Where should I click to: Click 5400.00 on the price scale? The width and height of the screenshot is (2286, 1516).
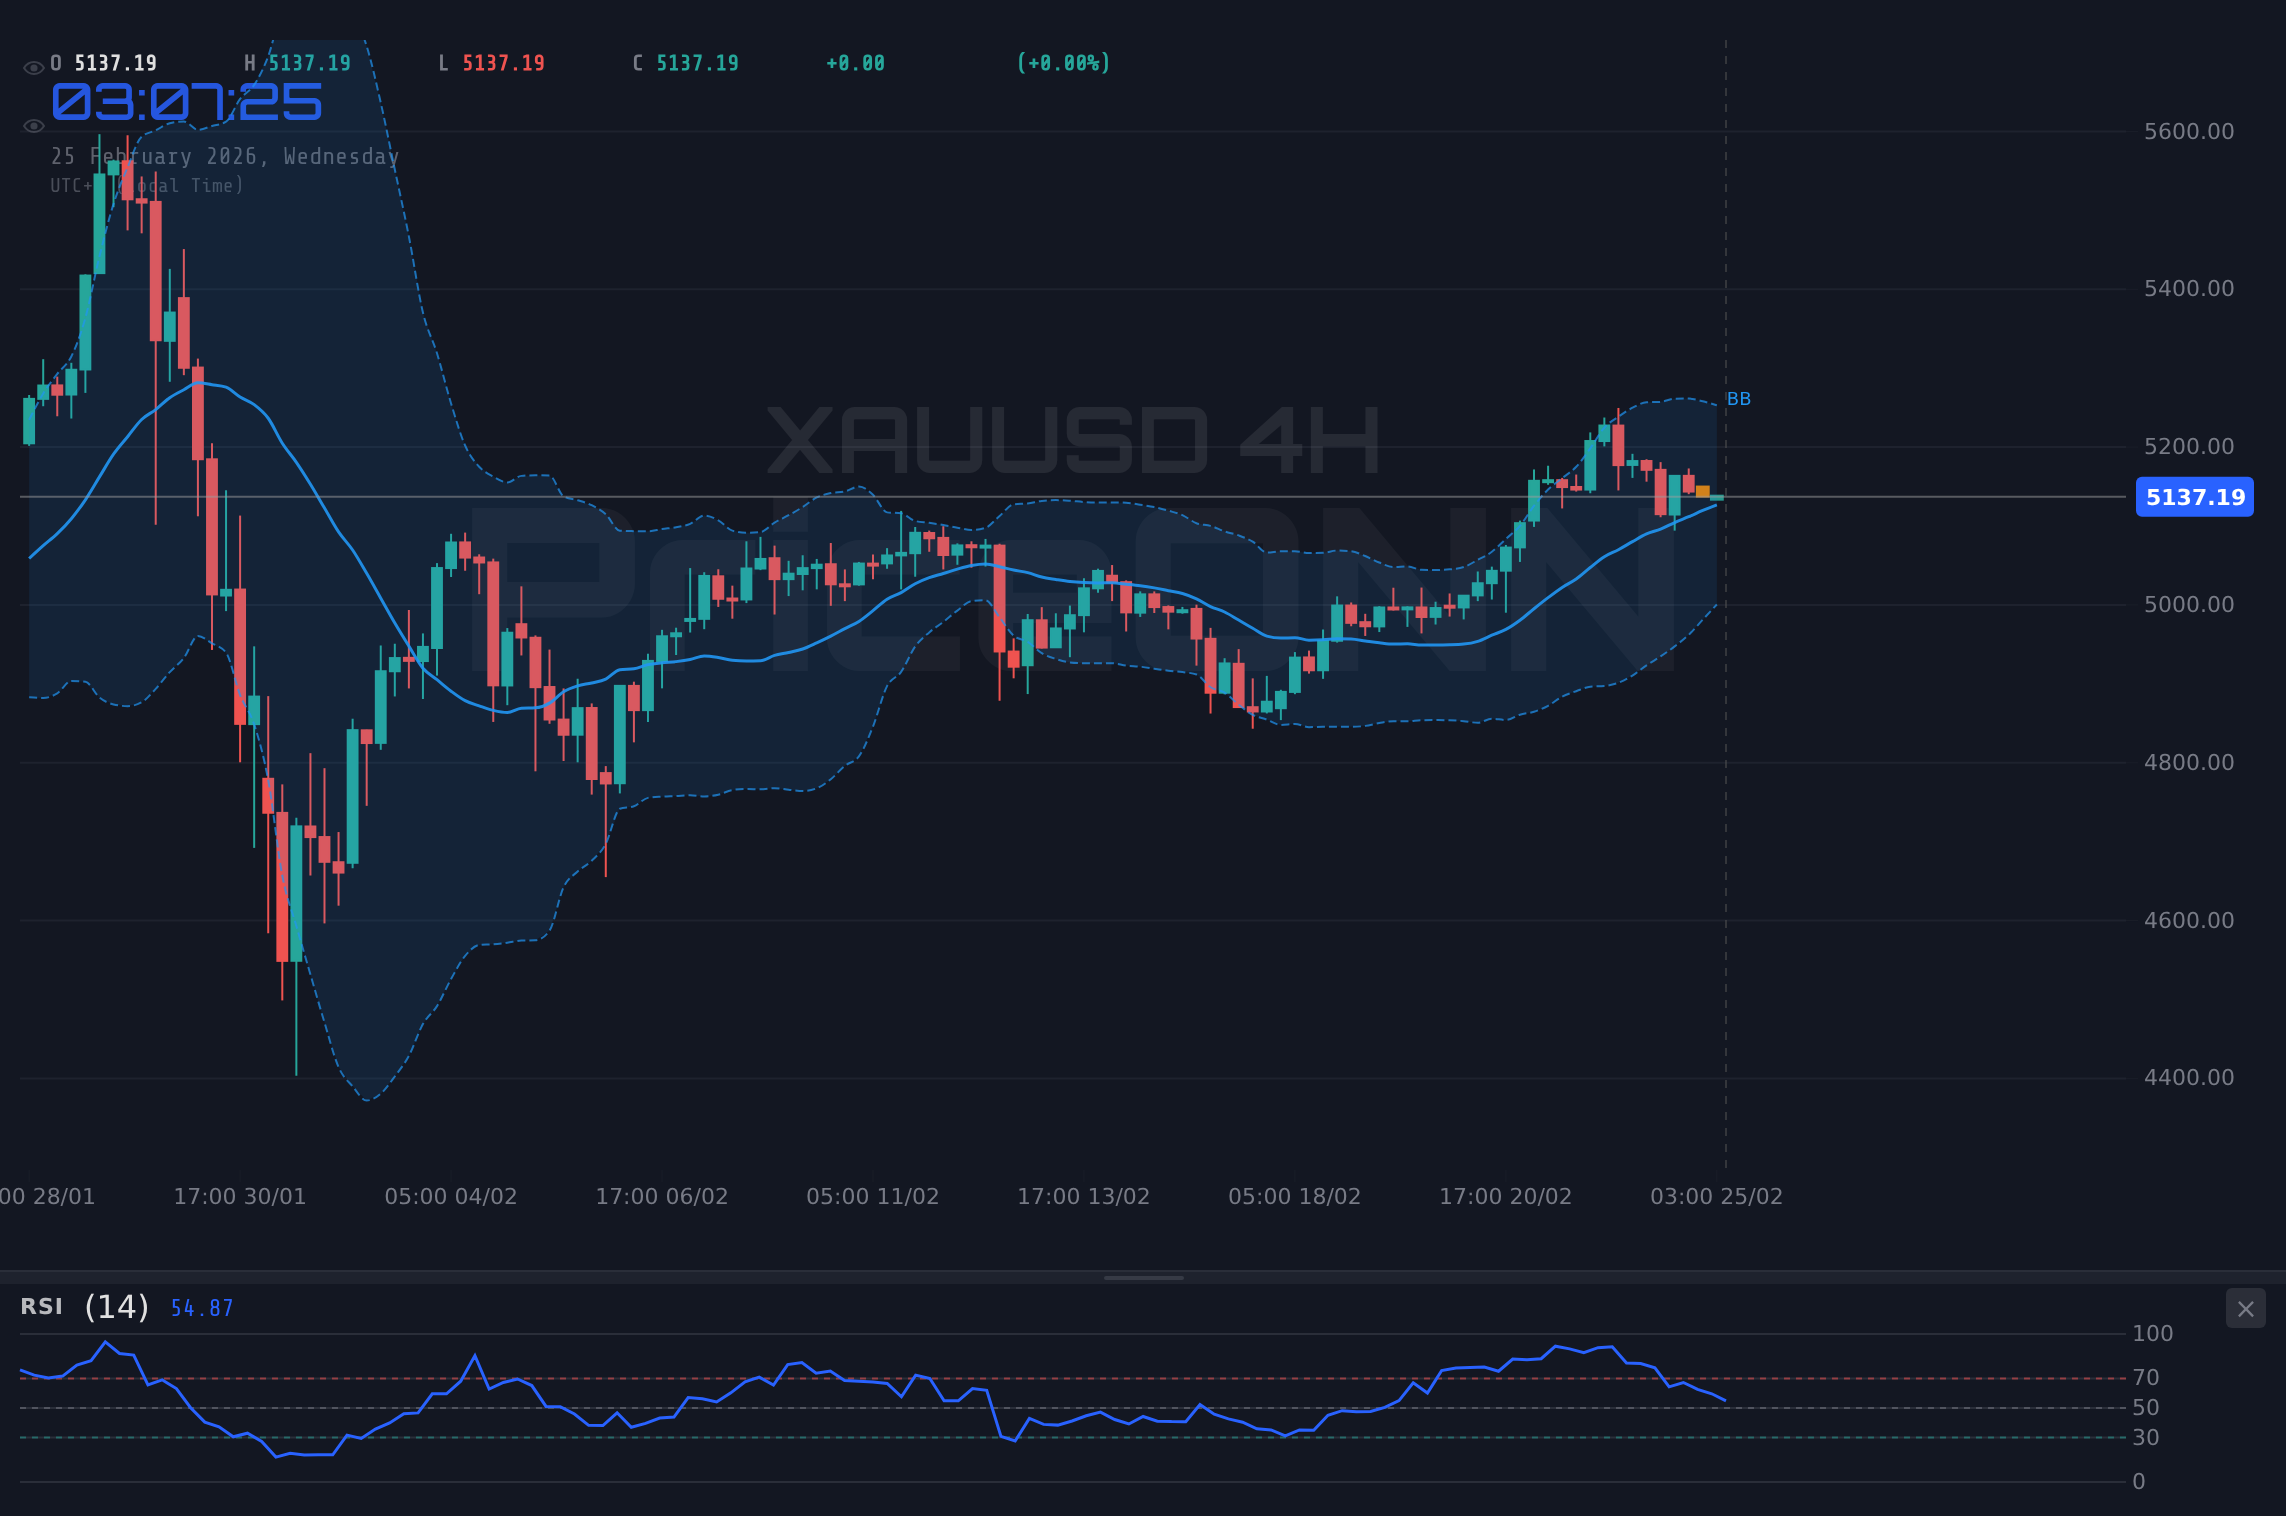(2188, 288)
